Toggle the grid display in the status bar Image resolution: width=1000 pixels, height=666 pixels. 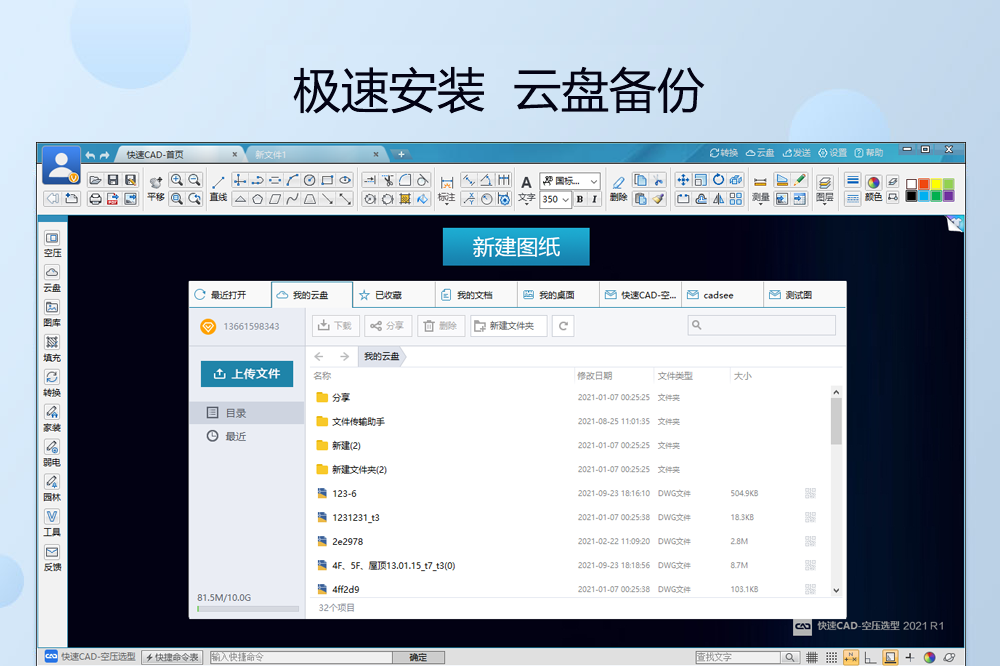pos(812,657)
